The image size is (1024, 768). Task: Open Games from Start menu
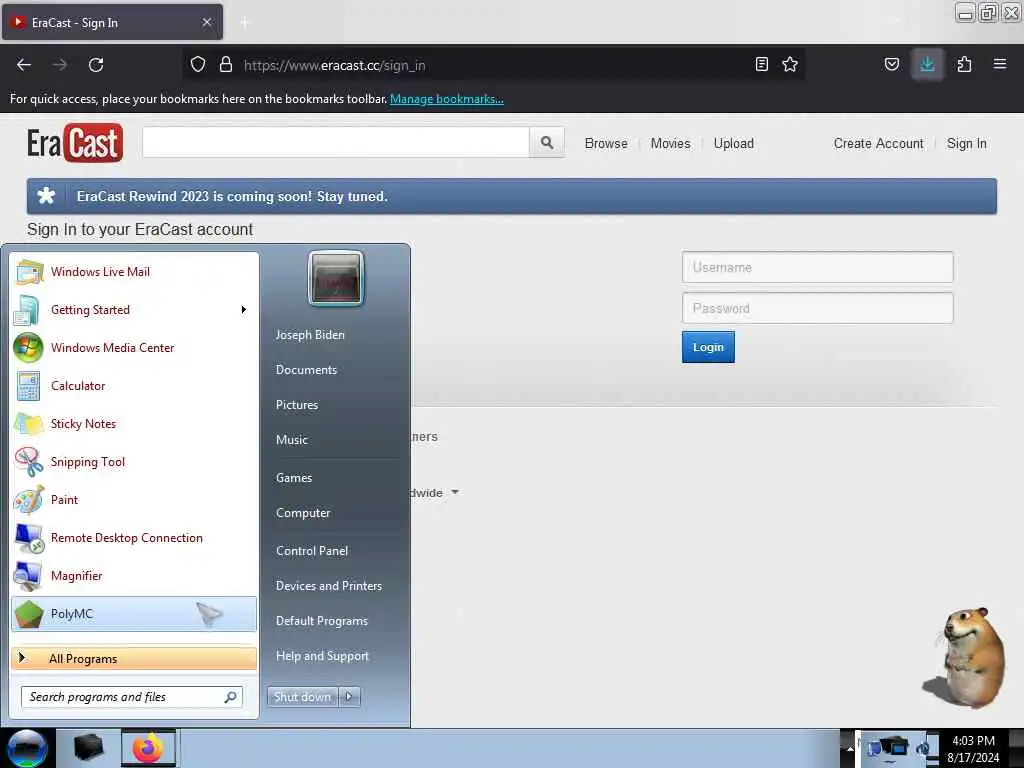pyautogui.click(x=294, y=477)
